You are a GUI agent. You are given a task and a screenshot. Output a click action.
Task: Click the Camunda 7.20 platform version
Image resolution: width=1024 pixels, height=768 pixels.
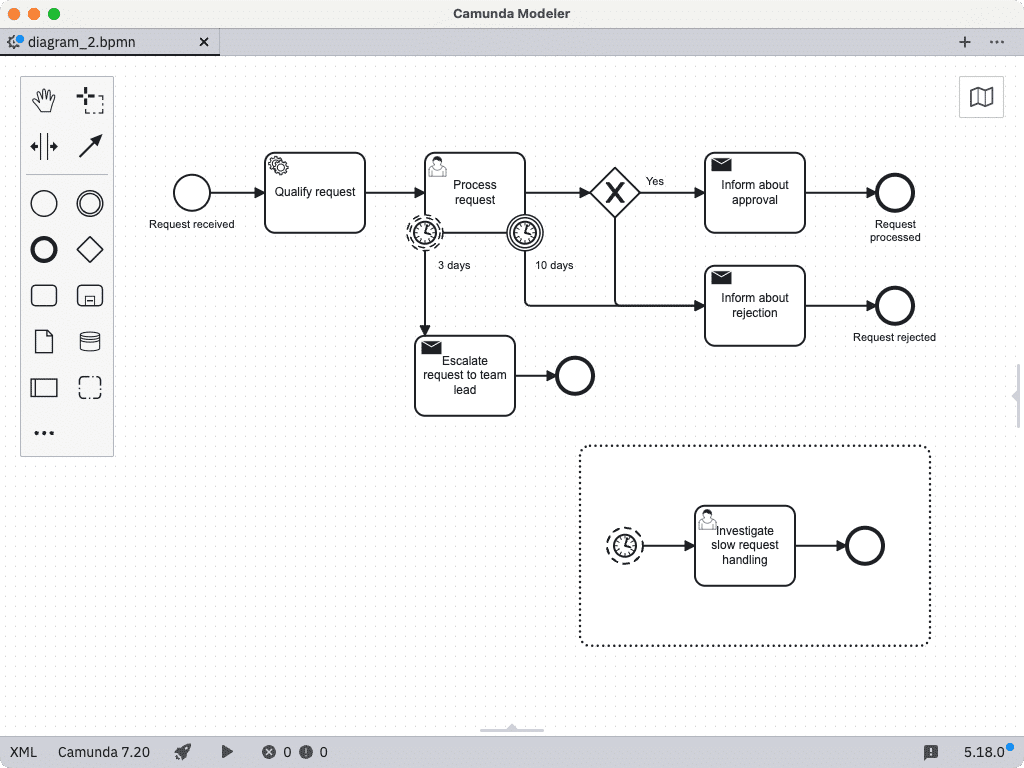104,752
